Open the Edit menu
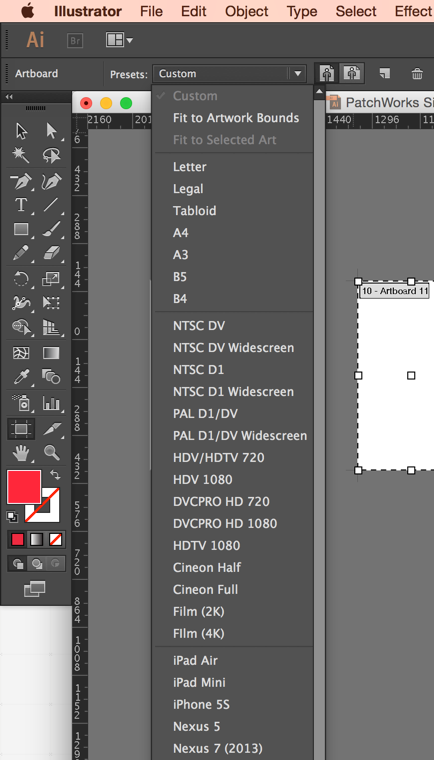The width and height of the screenshot is (434, 760). point(194,11)
